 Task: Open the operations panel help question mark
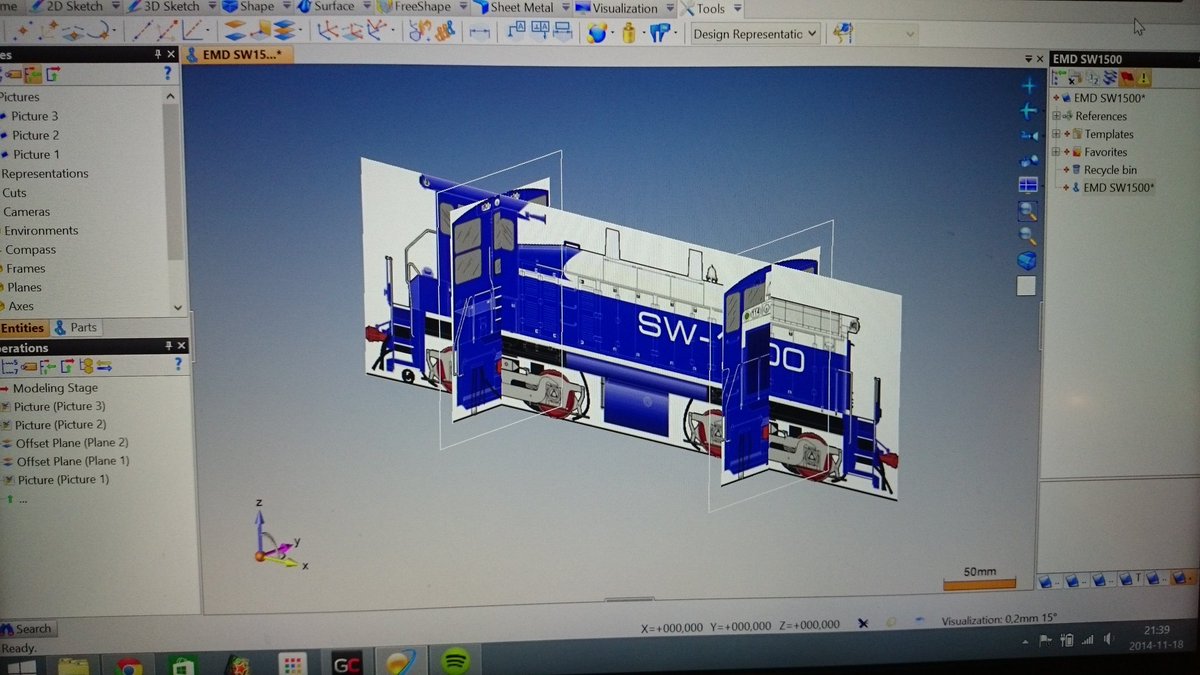pyautogui.click(x=176, y=366)
